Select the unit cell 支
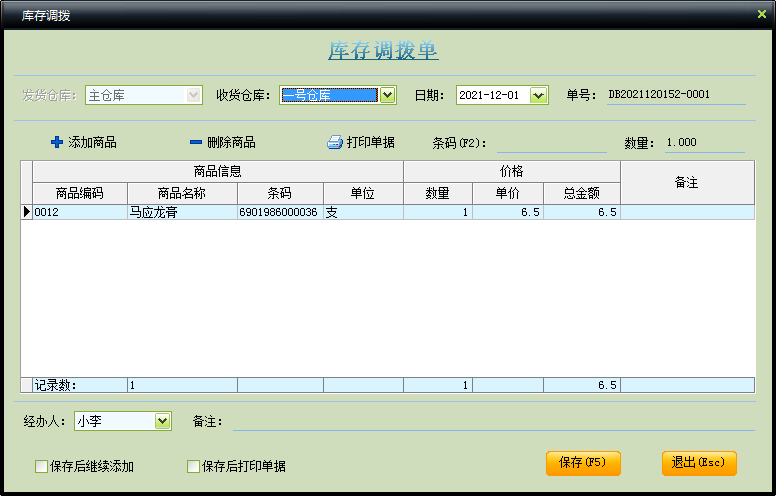Image resolution: width=776 pixels, height=496 pixels. tap(363, 212)
